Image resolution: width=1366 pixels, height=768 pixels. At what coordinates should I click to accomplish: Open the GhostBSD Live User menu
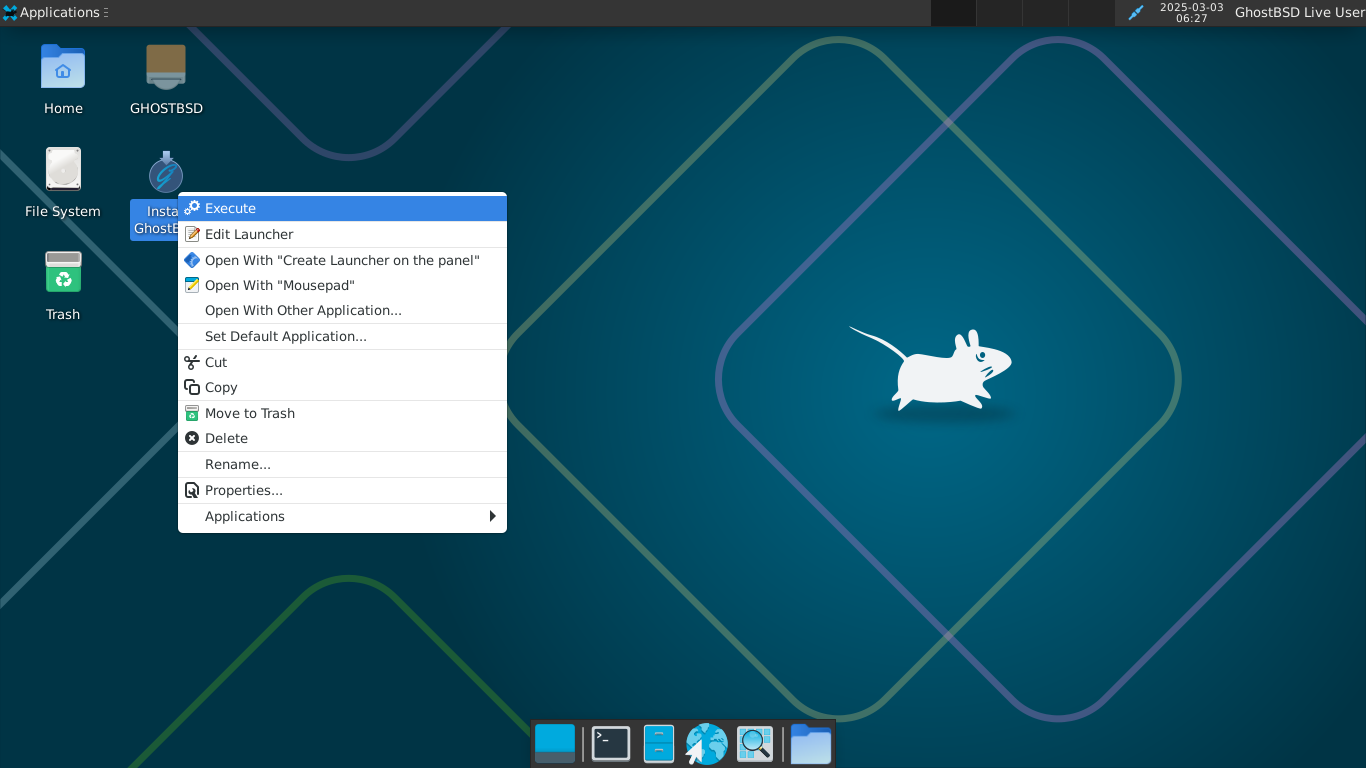pyautogui.click(x=1299, y=13)
